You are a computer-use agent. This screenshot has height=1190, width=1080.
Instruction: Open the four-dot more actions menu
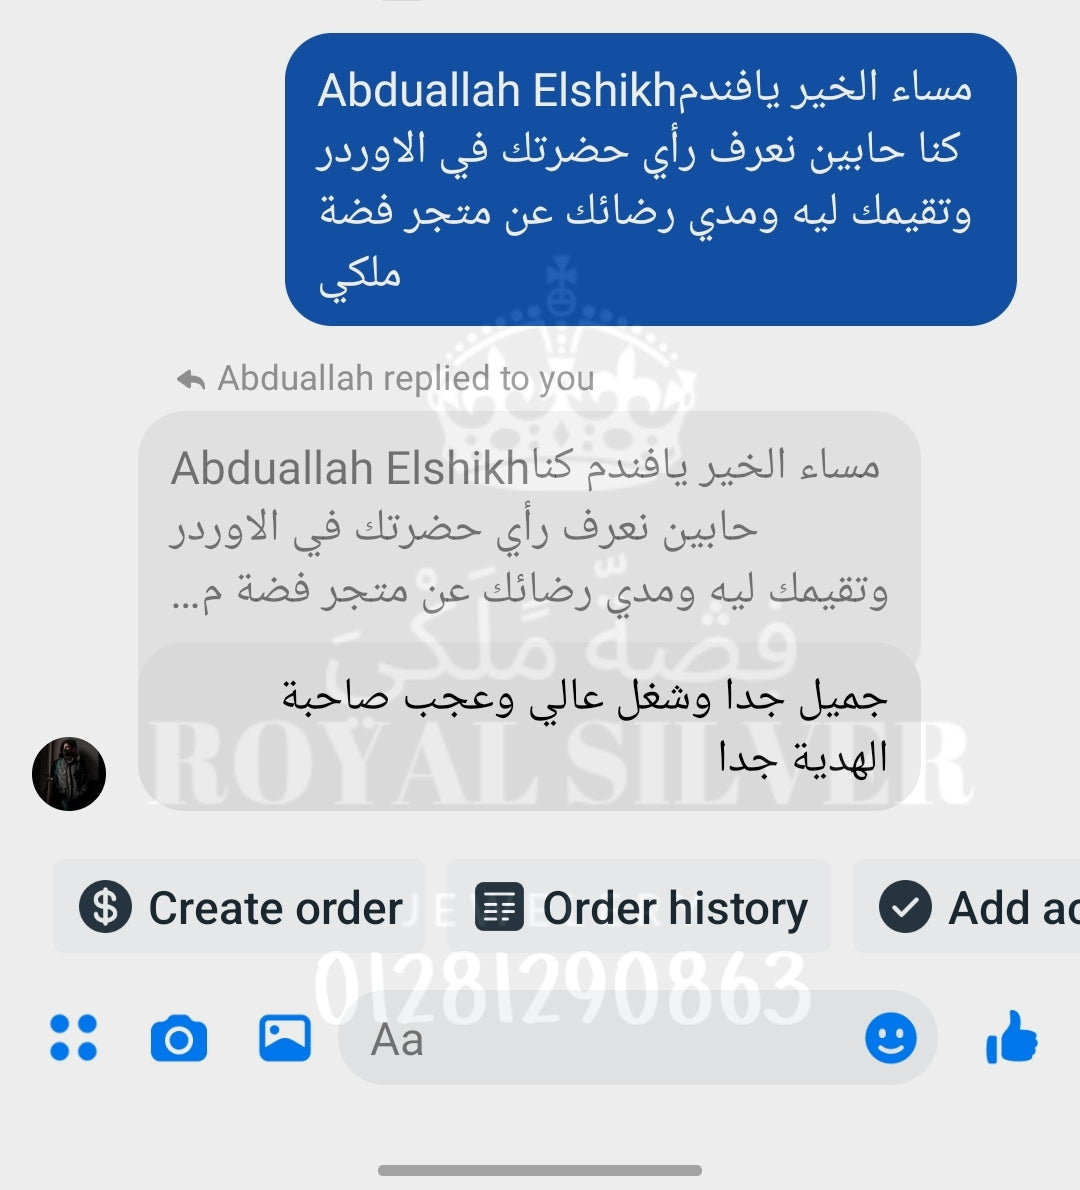74,1037
